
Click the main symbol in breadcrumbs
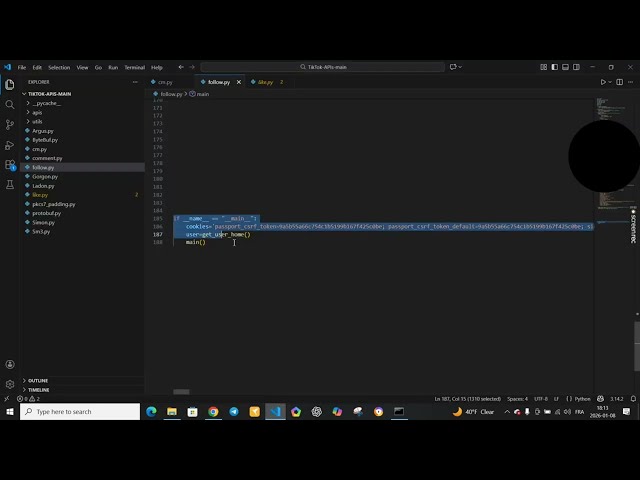200,94
